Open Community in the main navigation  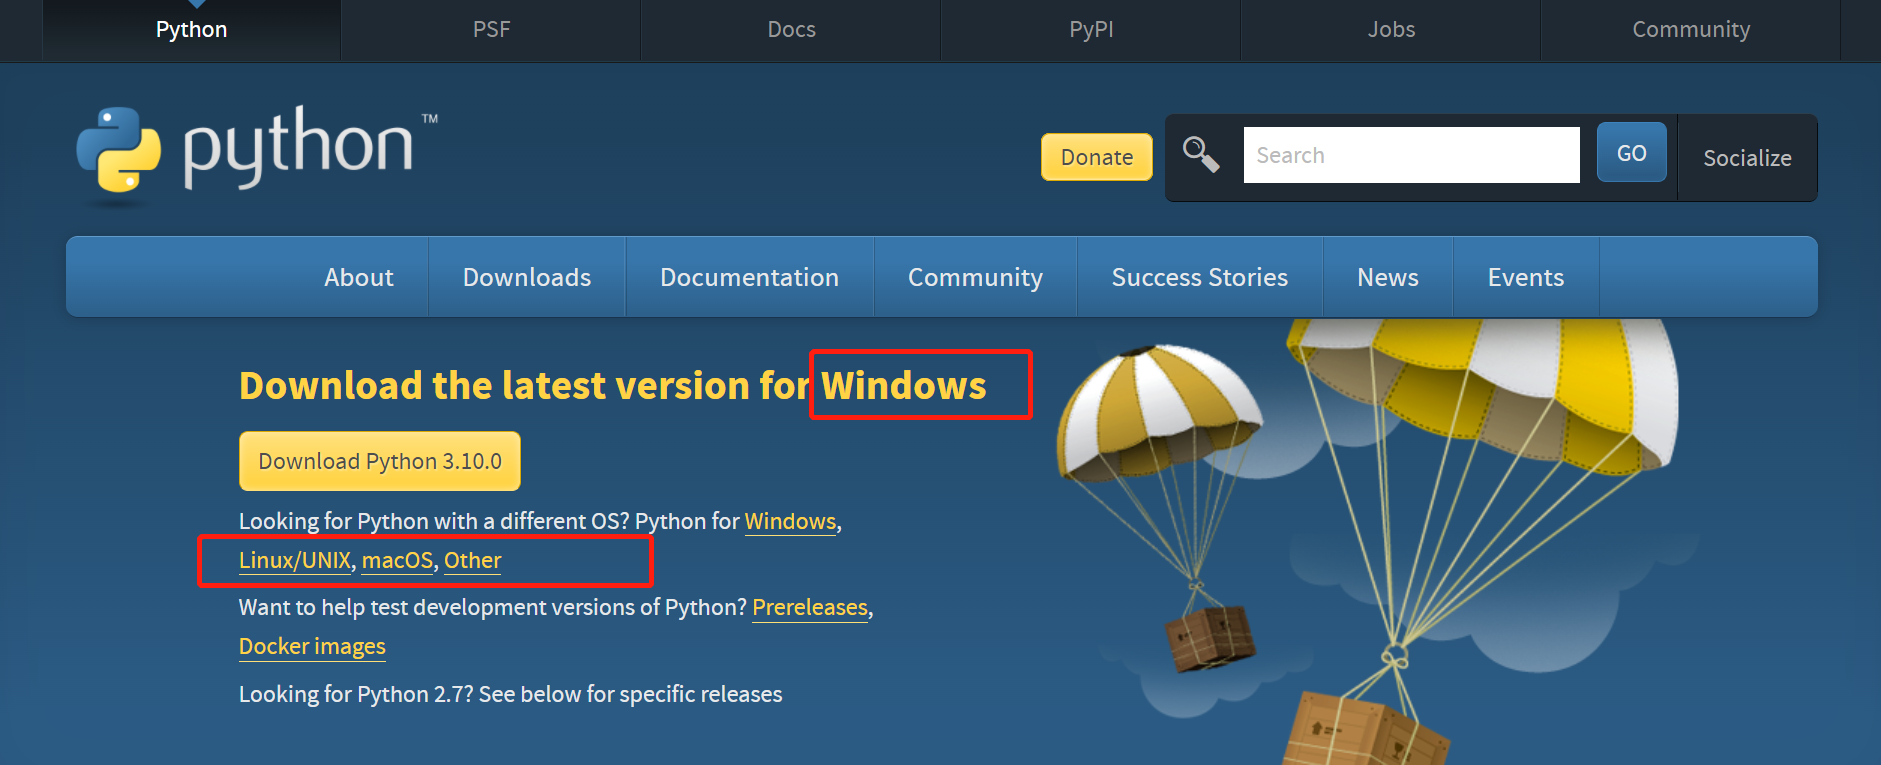975,277
